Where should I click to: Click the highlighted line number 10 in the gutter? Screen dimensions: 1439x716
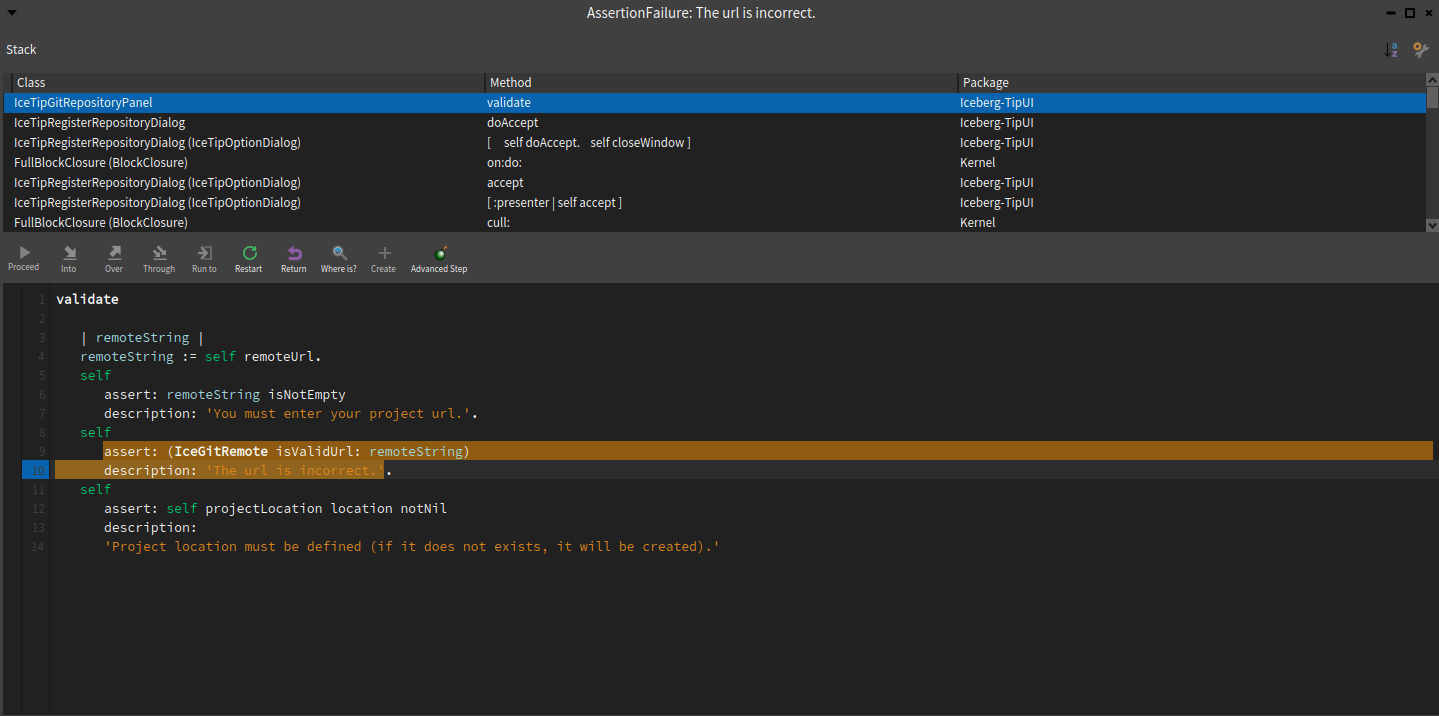tap(35, 470)
